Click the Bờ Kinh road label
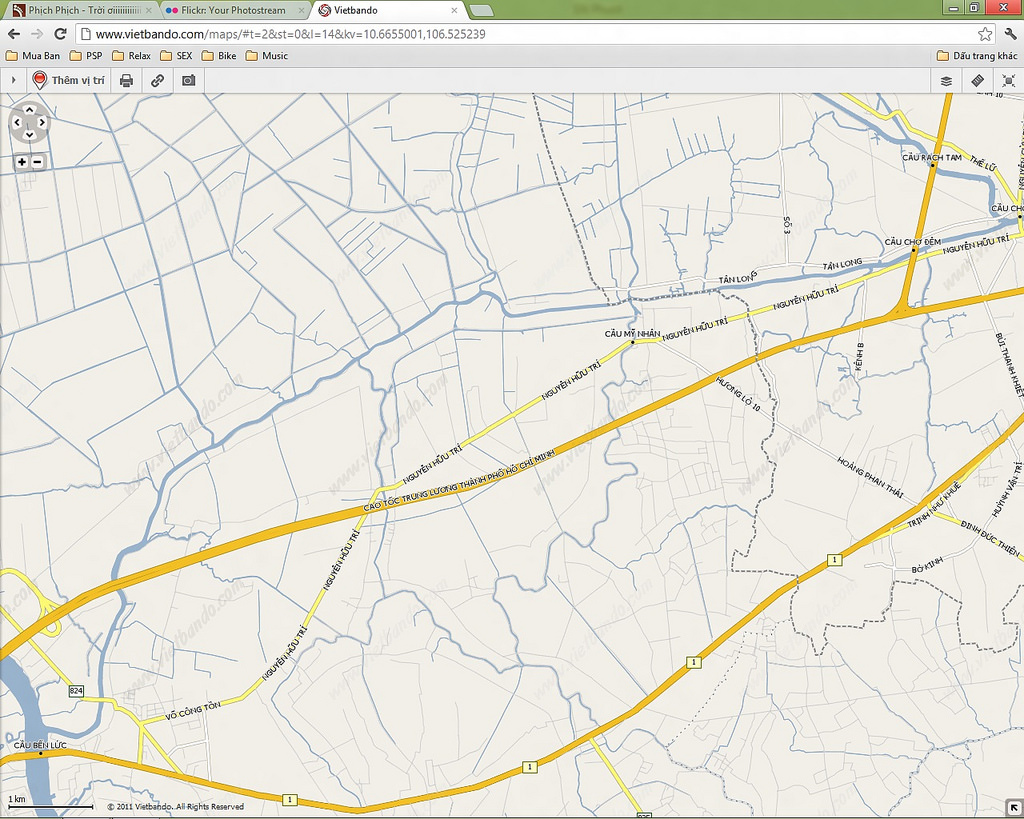 927,565
